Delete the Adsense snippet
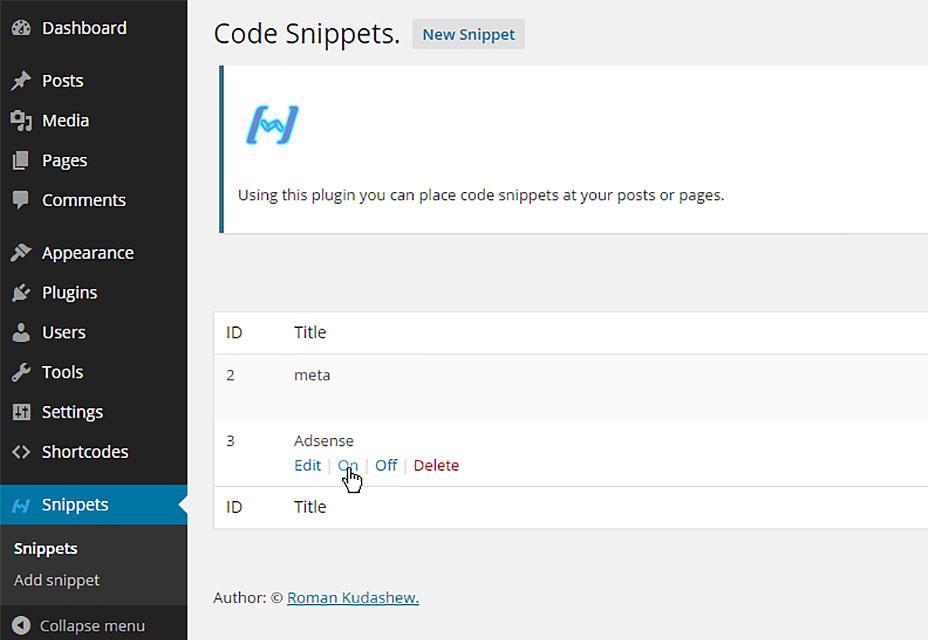This screenshot has width=928, height=640. [x=436, y=465]
